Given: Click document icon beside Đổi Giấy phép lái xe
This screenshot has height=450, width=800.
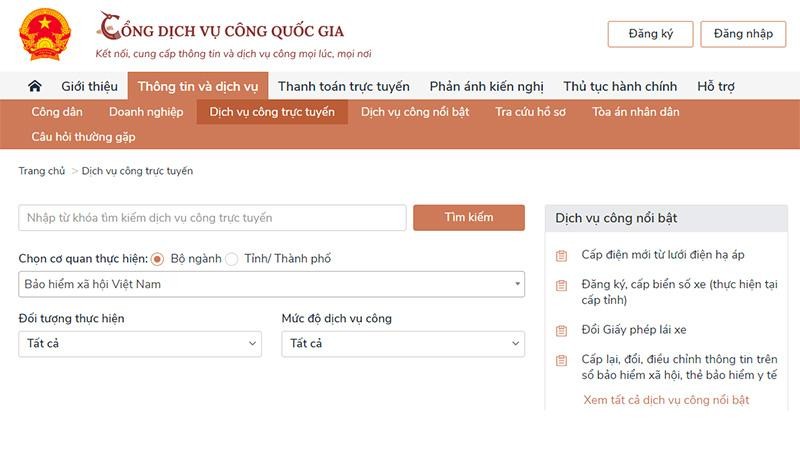Looking at the screenshot, I should point(561,330).
